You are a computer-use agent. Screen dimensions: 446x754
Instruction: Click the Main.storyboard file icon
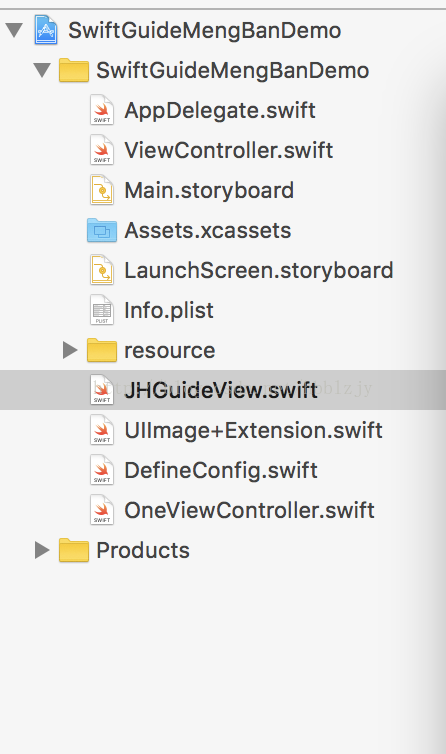point(102,190)
